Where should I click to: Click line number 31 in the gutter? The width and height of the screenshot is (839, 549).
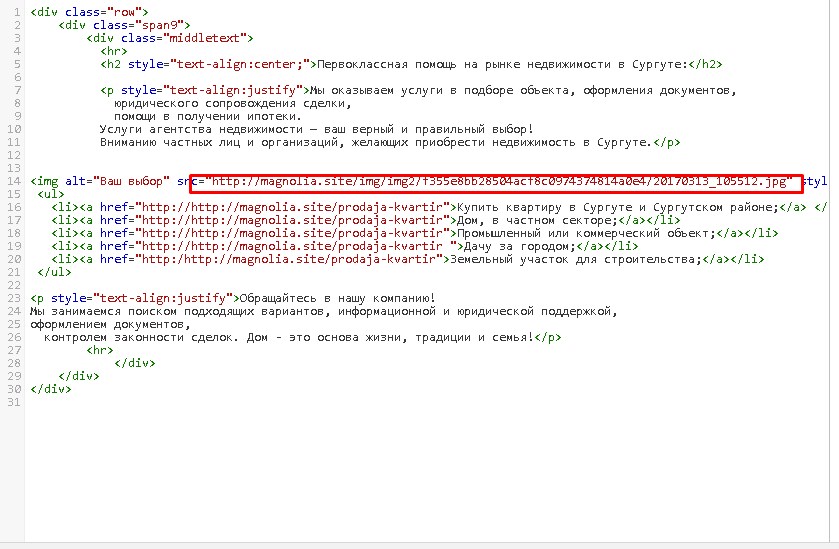point(12,402)
